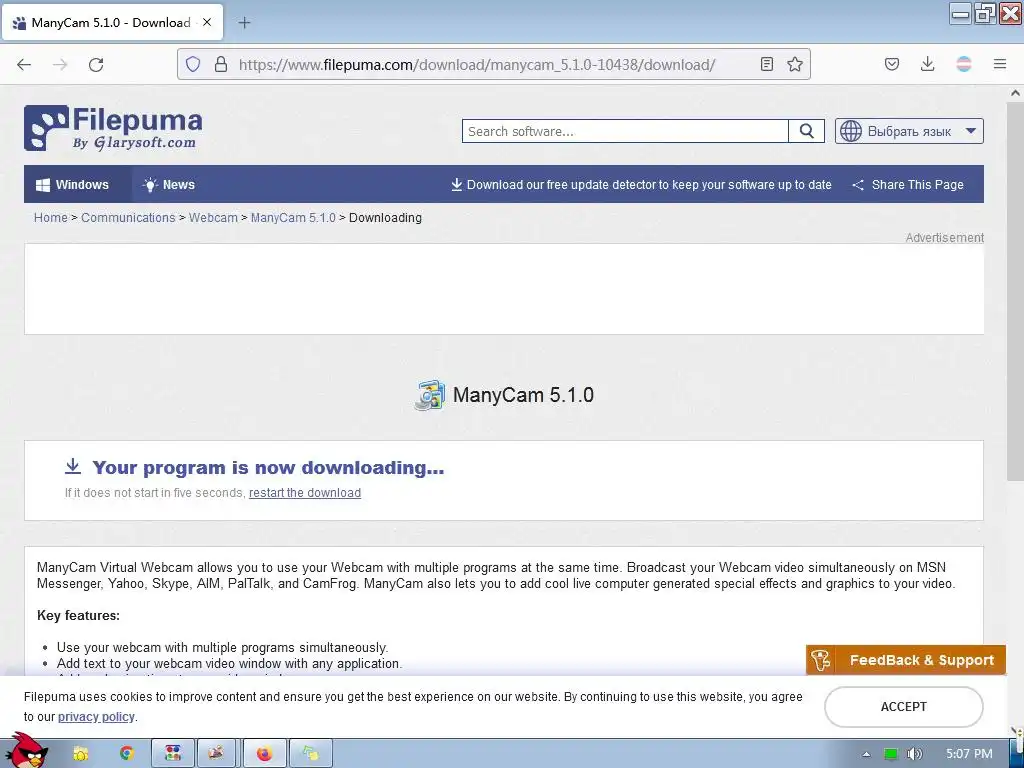Click the Angry Birds start button
The width and height of the screenshot is (1024, 768).
(x=26, y=751)
